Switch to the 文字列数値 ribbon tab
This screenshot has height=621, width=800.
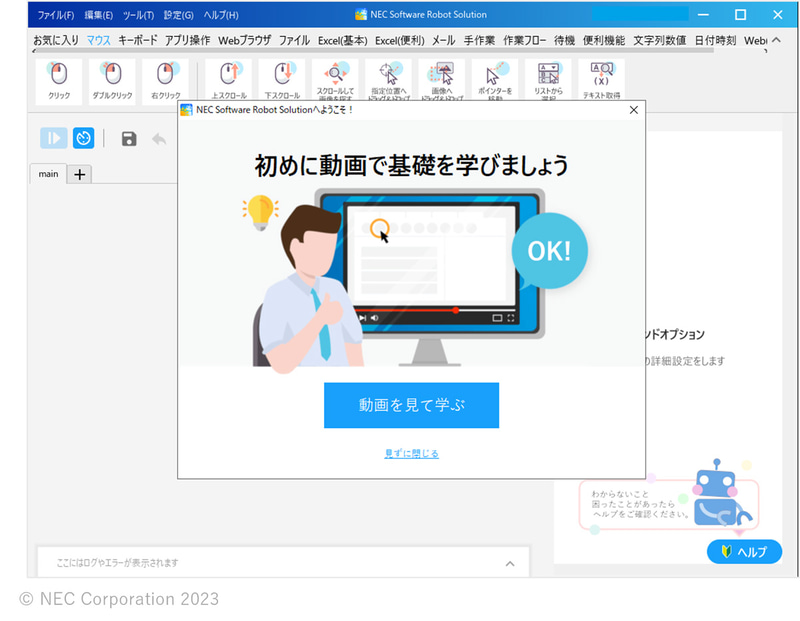660,40
